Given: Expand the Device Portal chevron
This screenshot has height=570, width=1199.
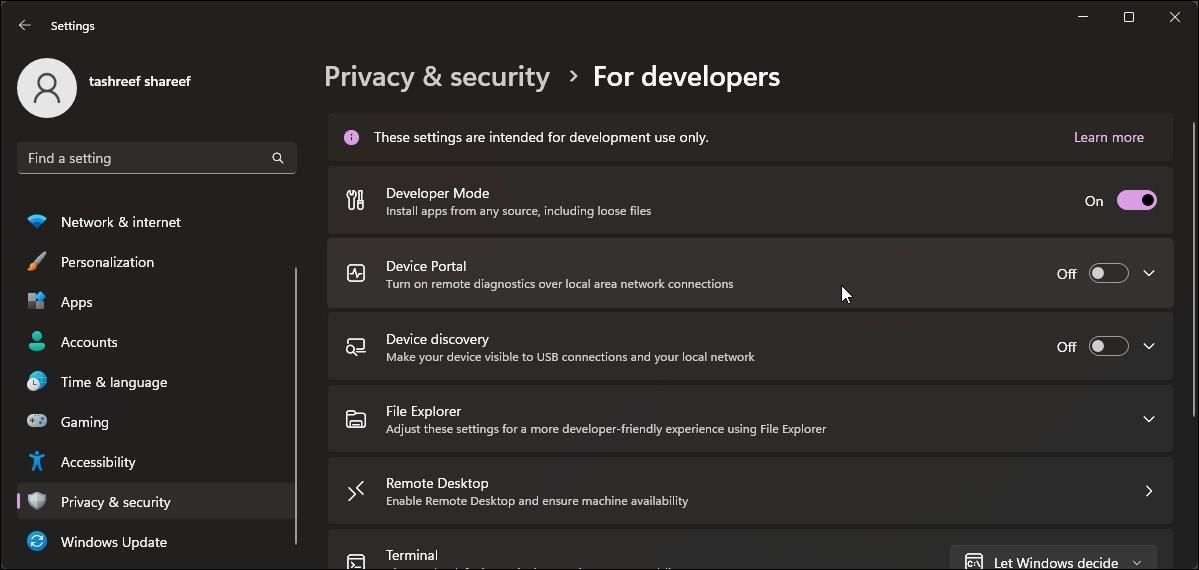Looking at the screenshot, I should (x=1149, y=273).
